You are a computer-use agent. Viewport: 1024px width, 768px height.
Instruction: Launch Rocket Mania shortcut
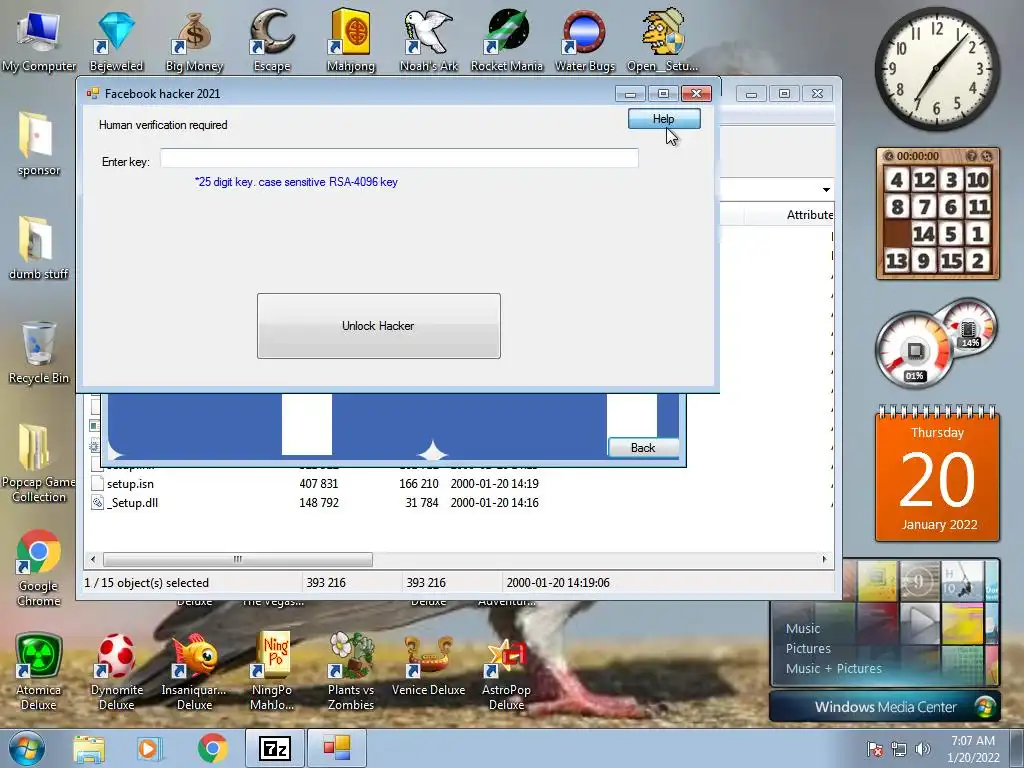click(x=507, y=40)
